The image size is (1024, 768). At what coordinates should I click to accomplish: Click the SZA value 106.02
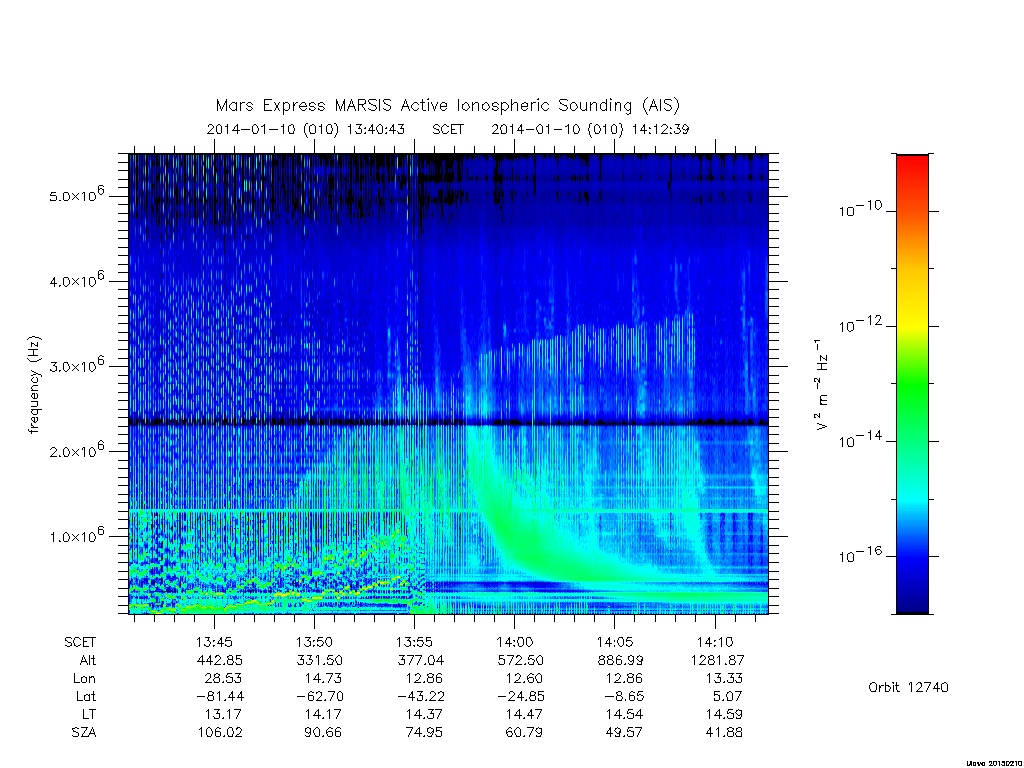[220, 732]
